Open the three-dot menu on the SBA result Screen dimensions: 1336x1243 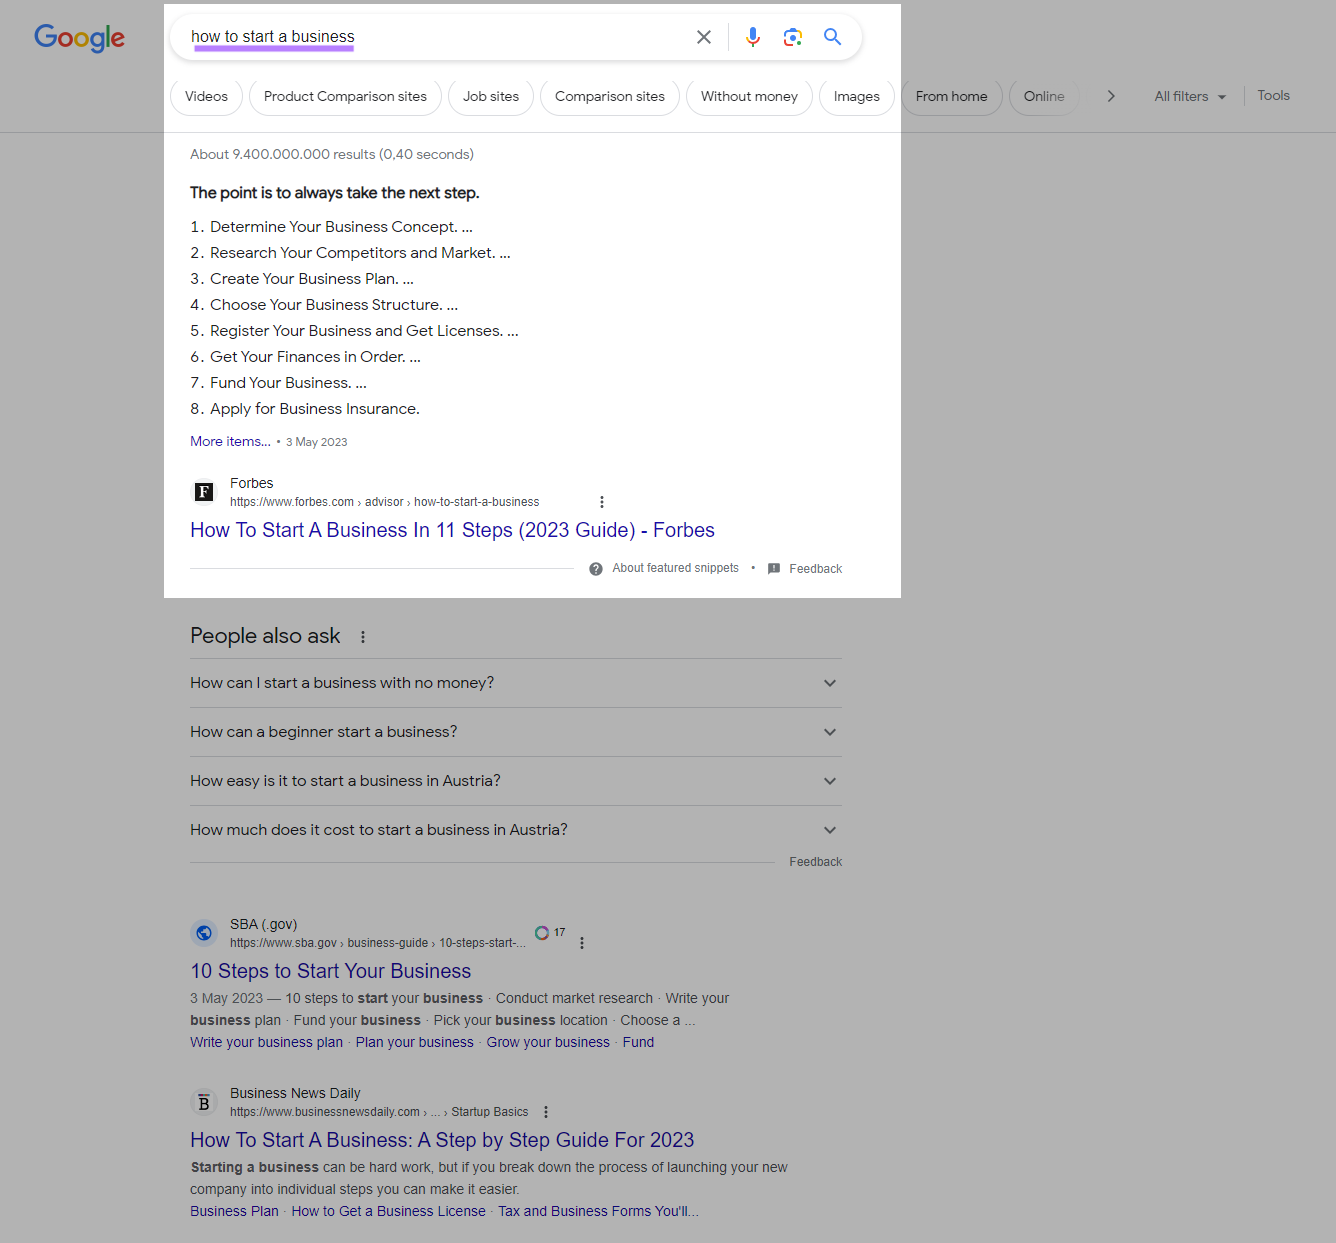click(x=582, y=942)
